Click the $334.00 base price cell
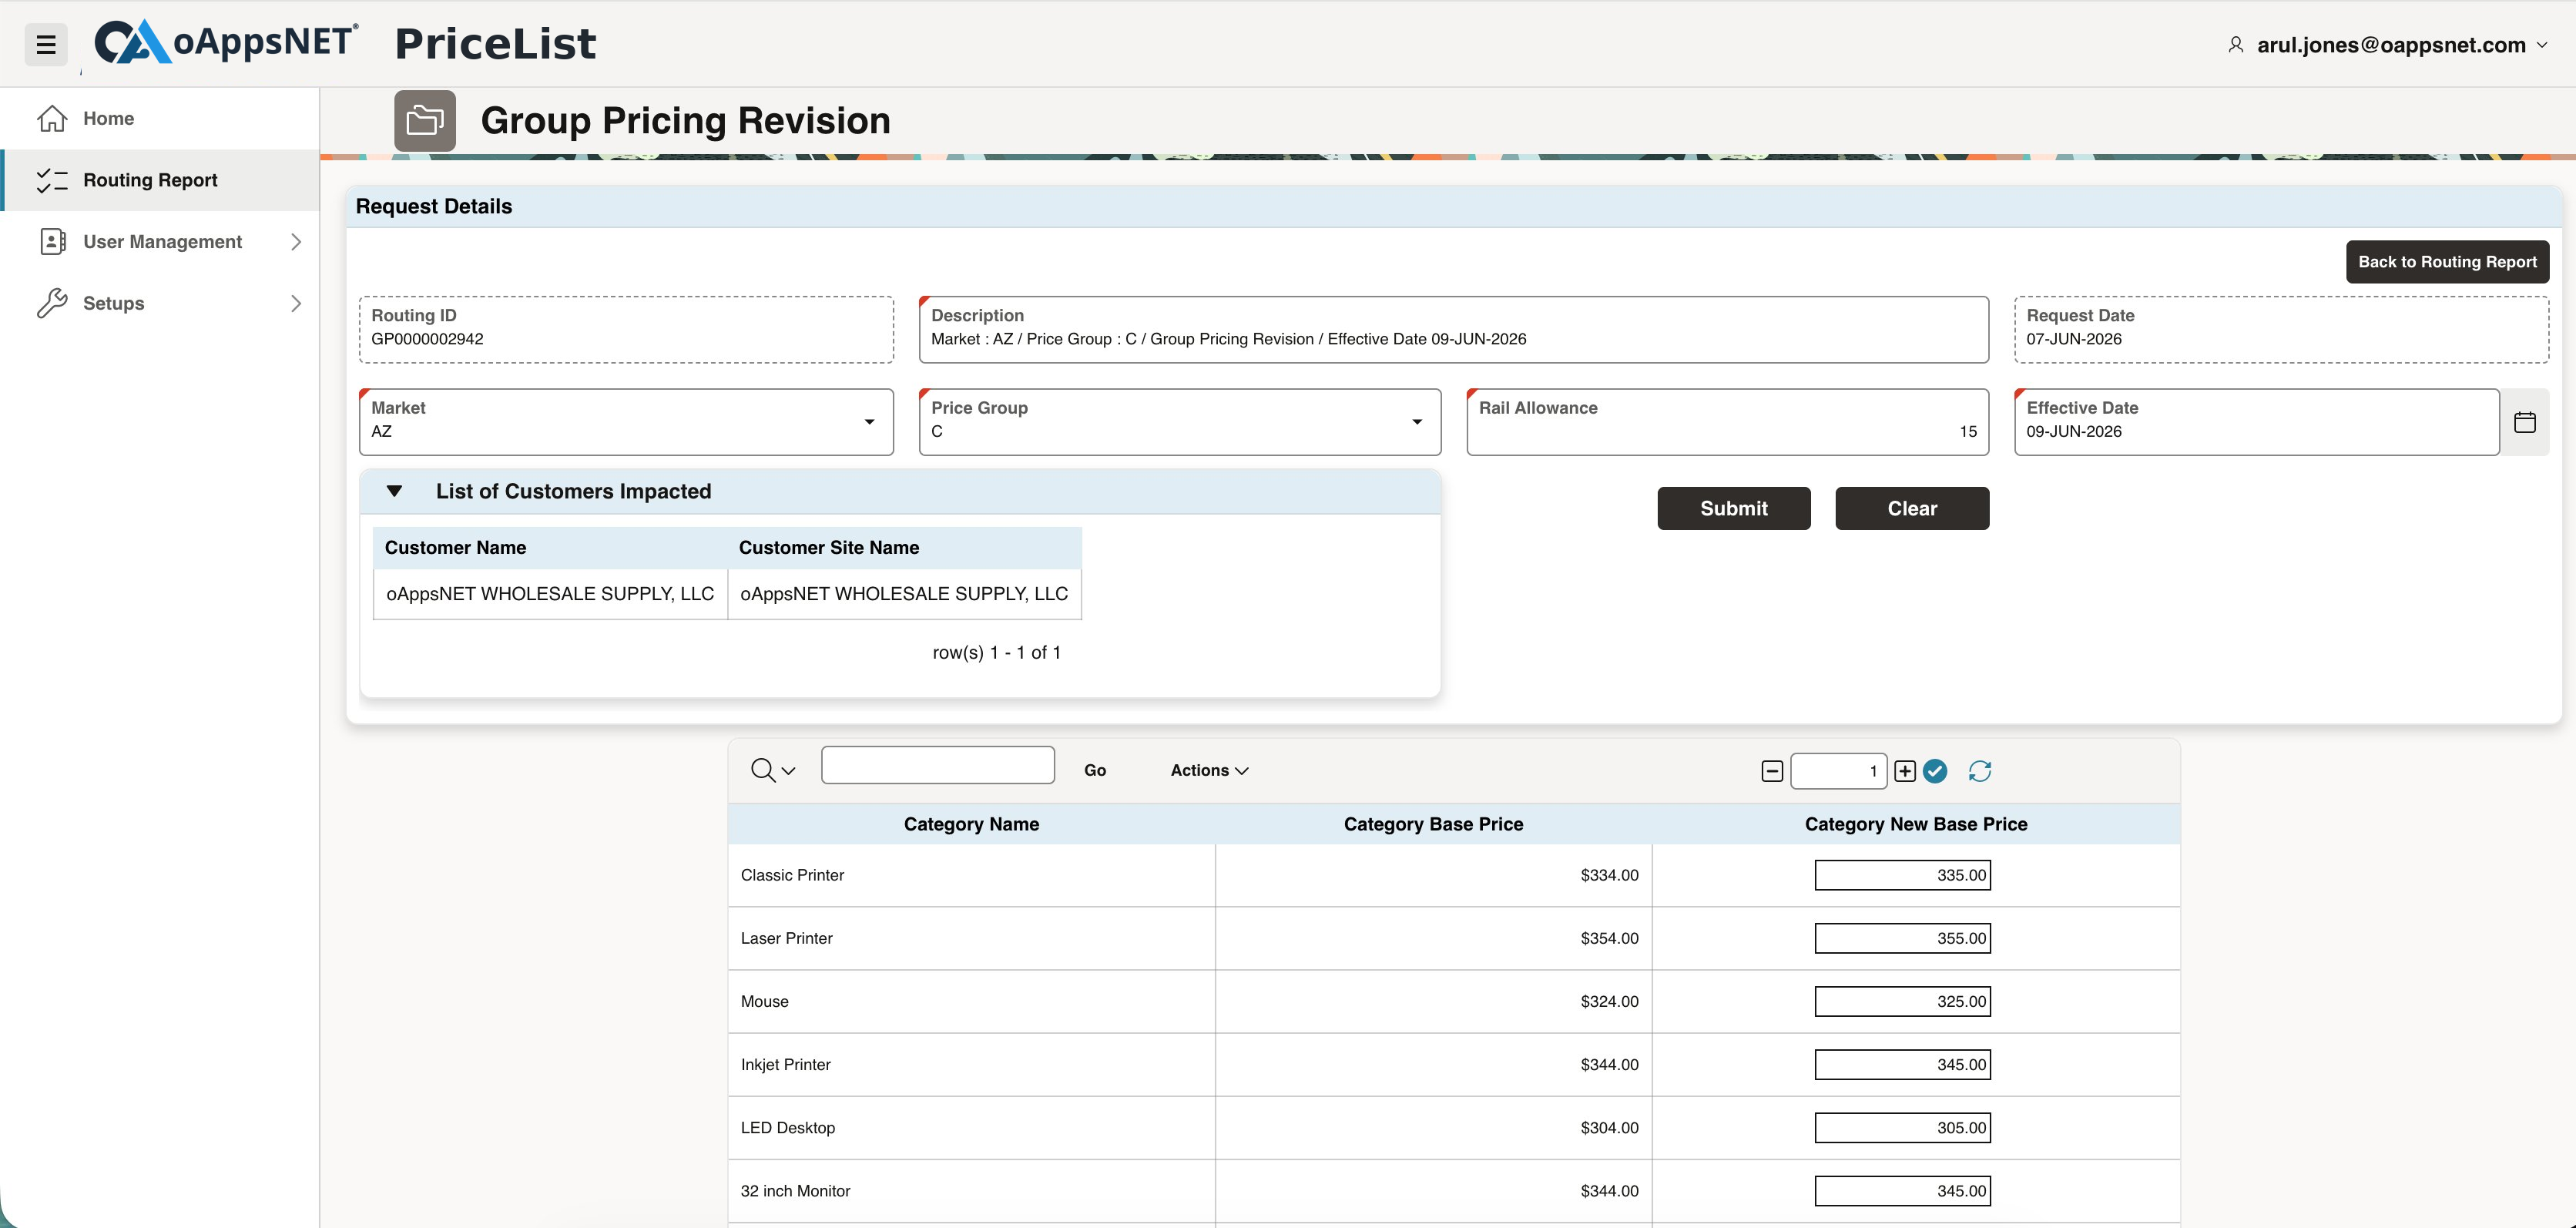The width and height of the screenshot is (2576, 1228). coord(1434,875)
